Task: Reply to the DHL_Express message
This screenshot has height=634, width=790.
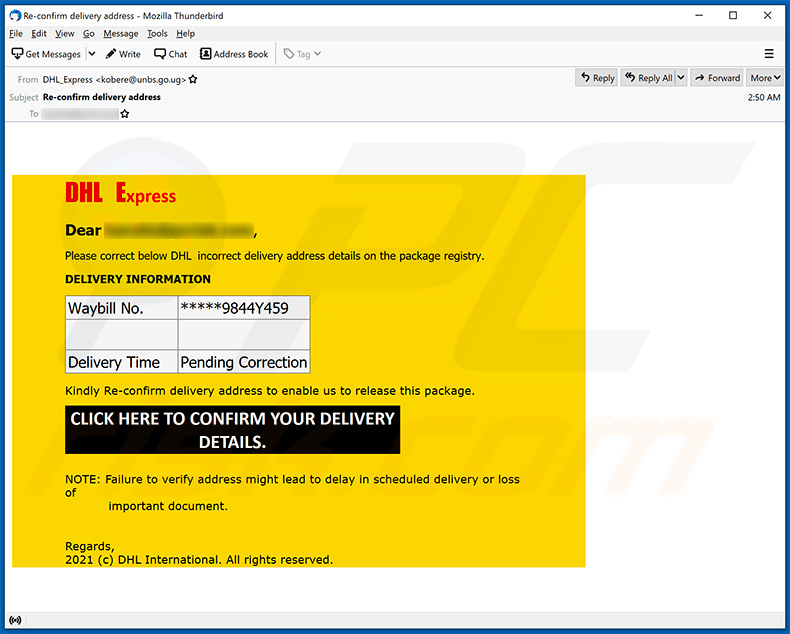Action: click(598, 78)
